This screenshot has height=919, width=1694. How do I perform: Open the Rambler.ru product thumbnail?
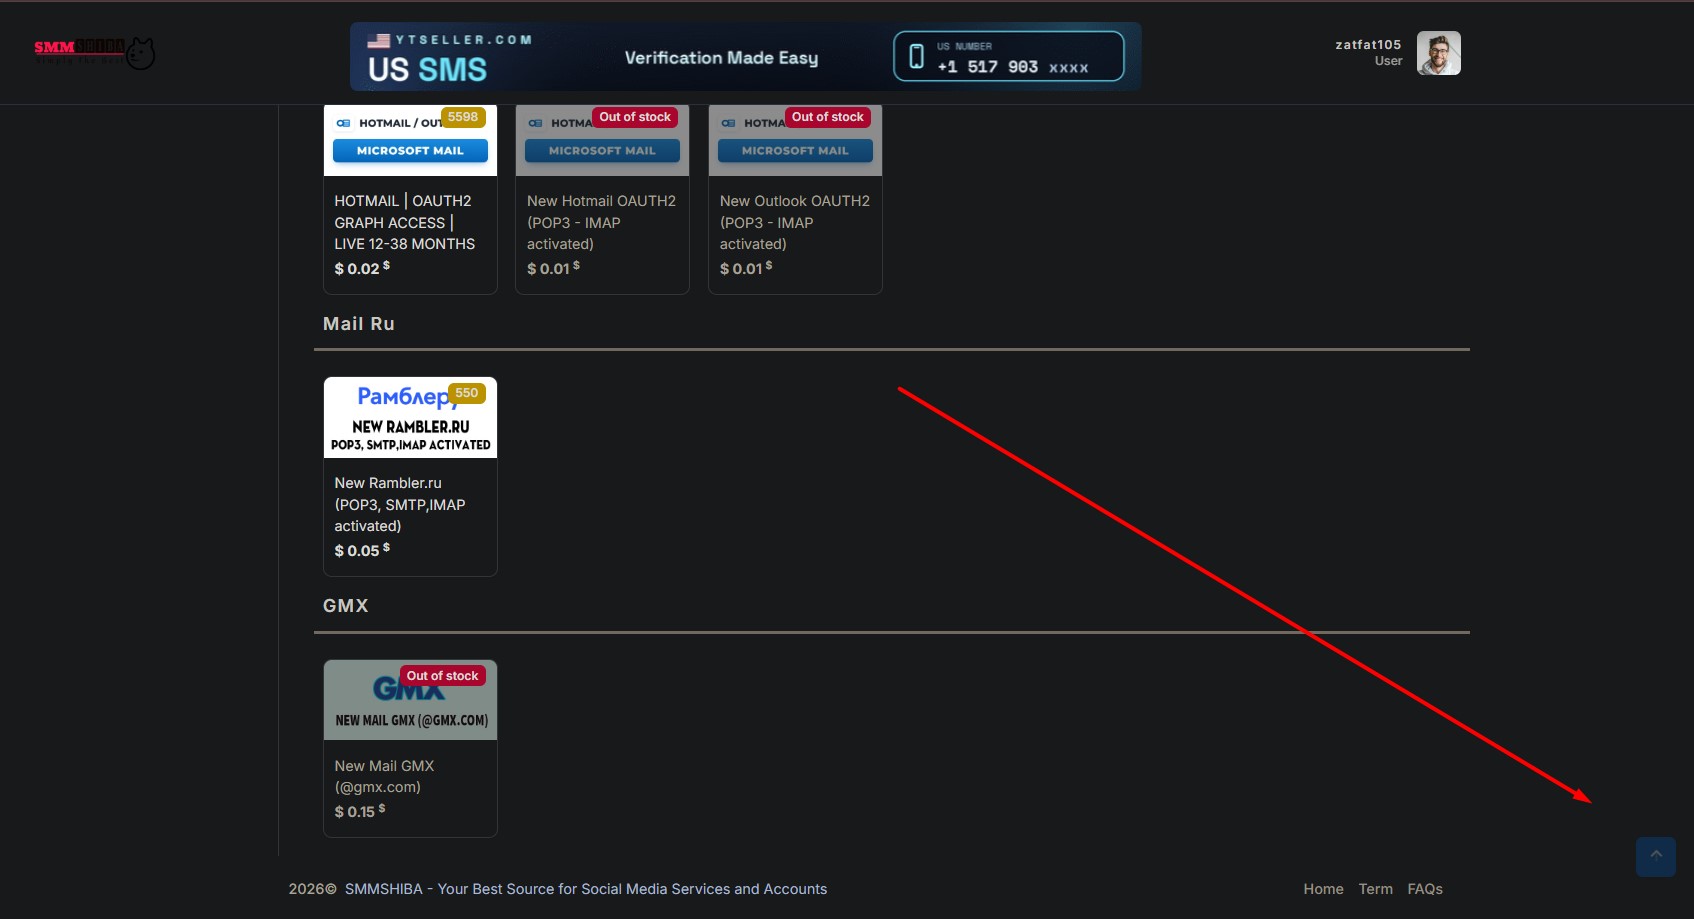[x=410, y=418]
